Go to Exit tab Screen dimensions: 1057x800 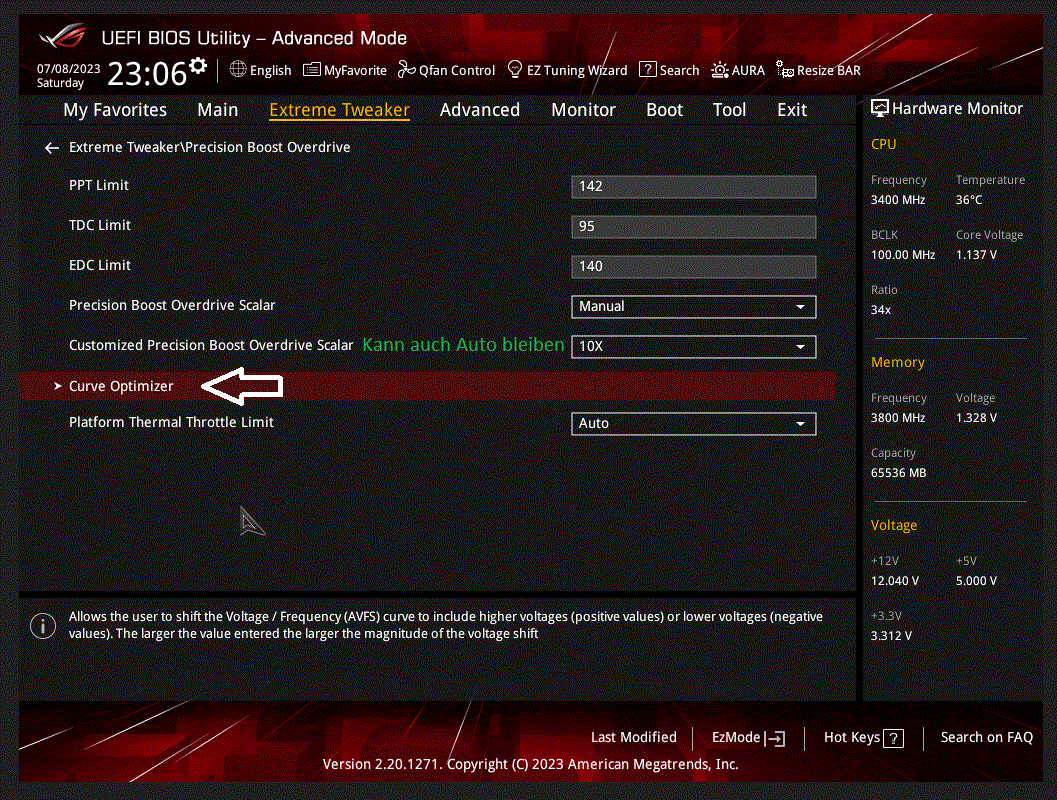point(791,110)
